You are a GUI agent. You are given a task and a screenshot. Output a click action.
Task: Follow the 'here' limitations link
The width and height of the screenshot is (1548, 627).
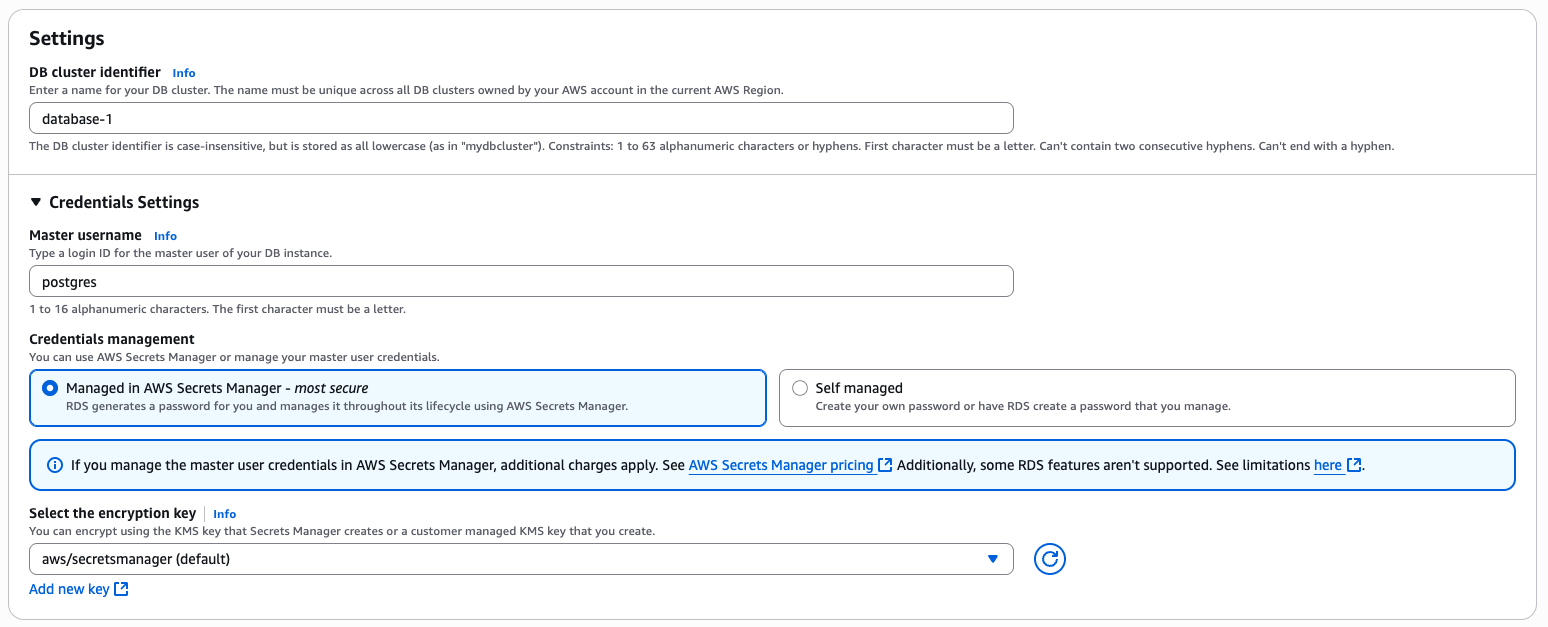pos(1327,465)
